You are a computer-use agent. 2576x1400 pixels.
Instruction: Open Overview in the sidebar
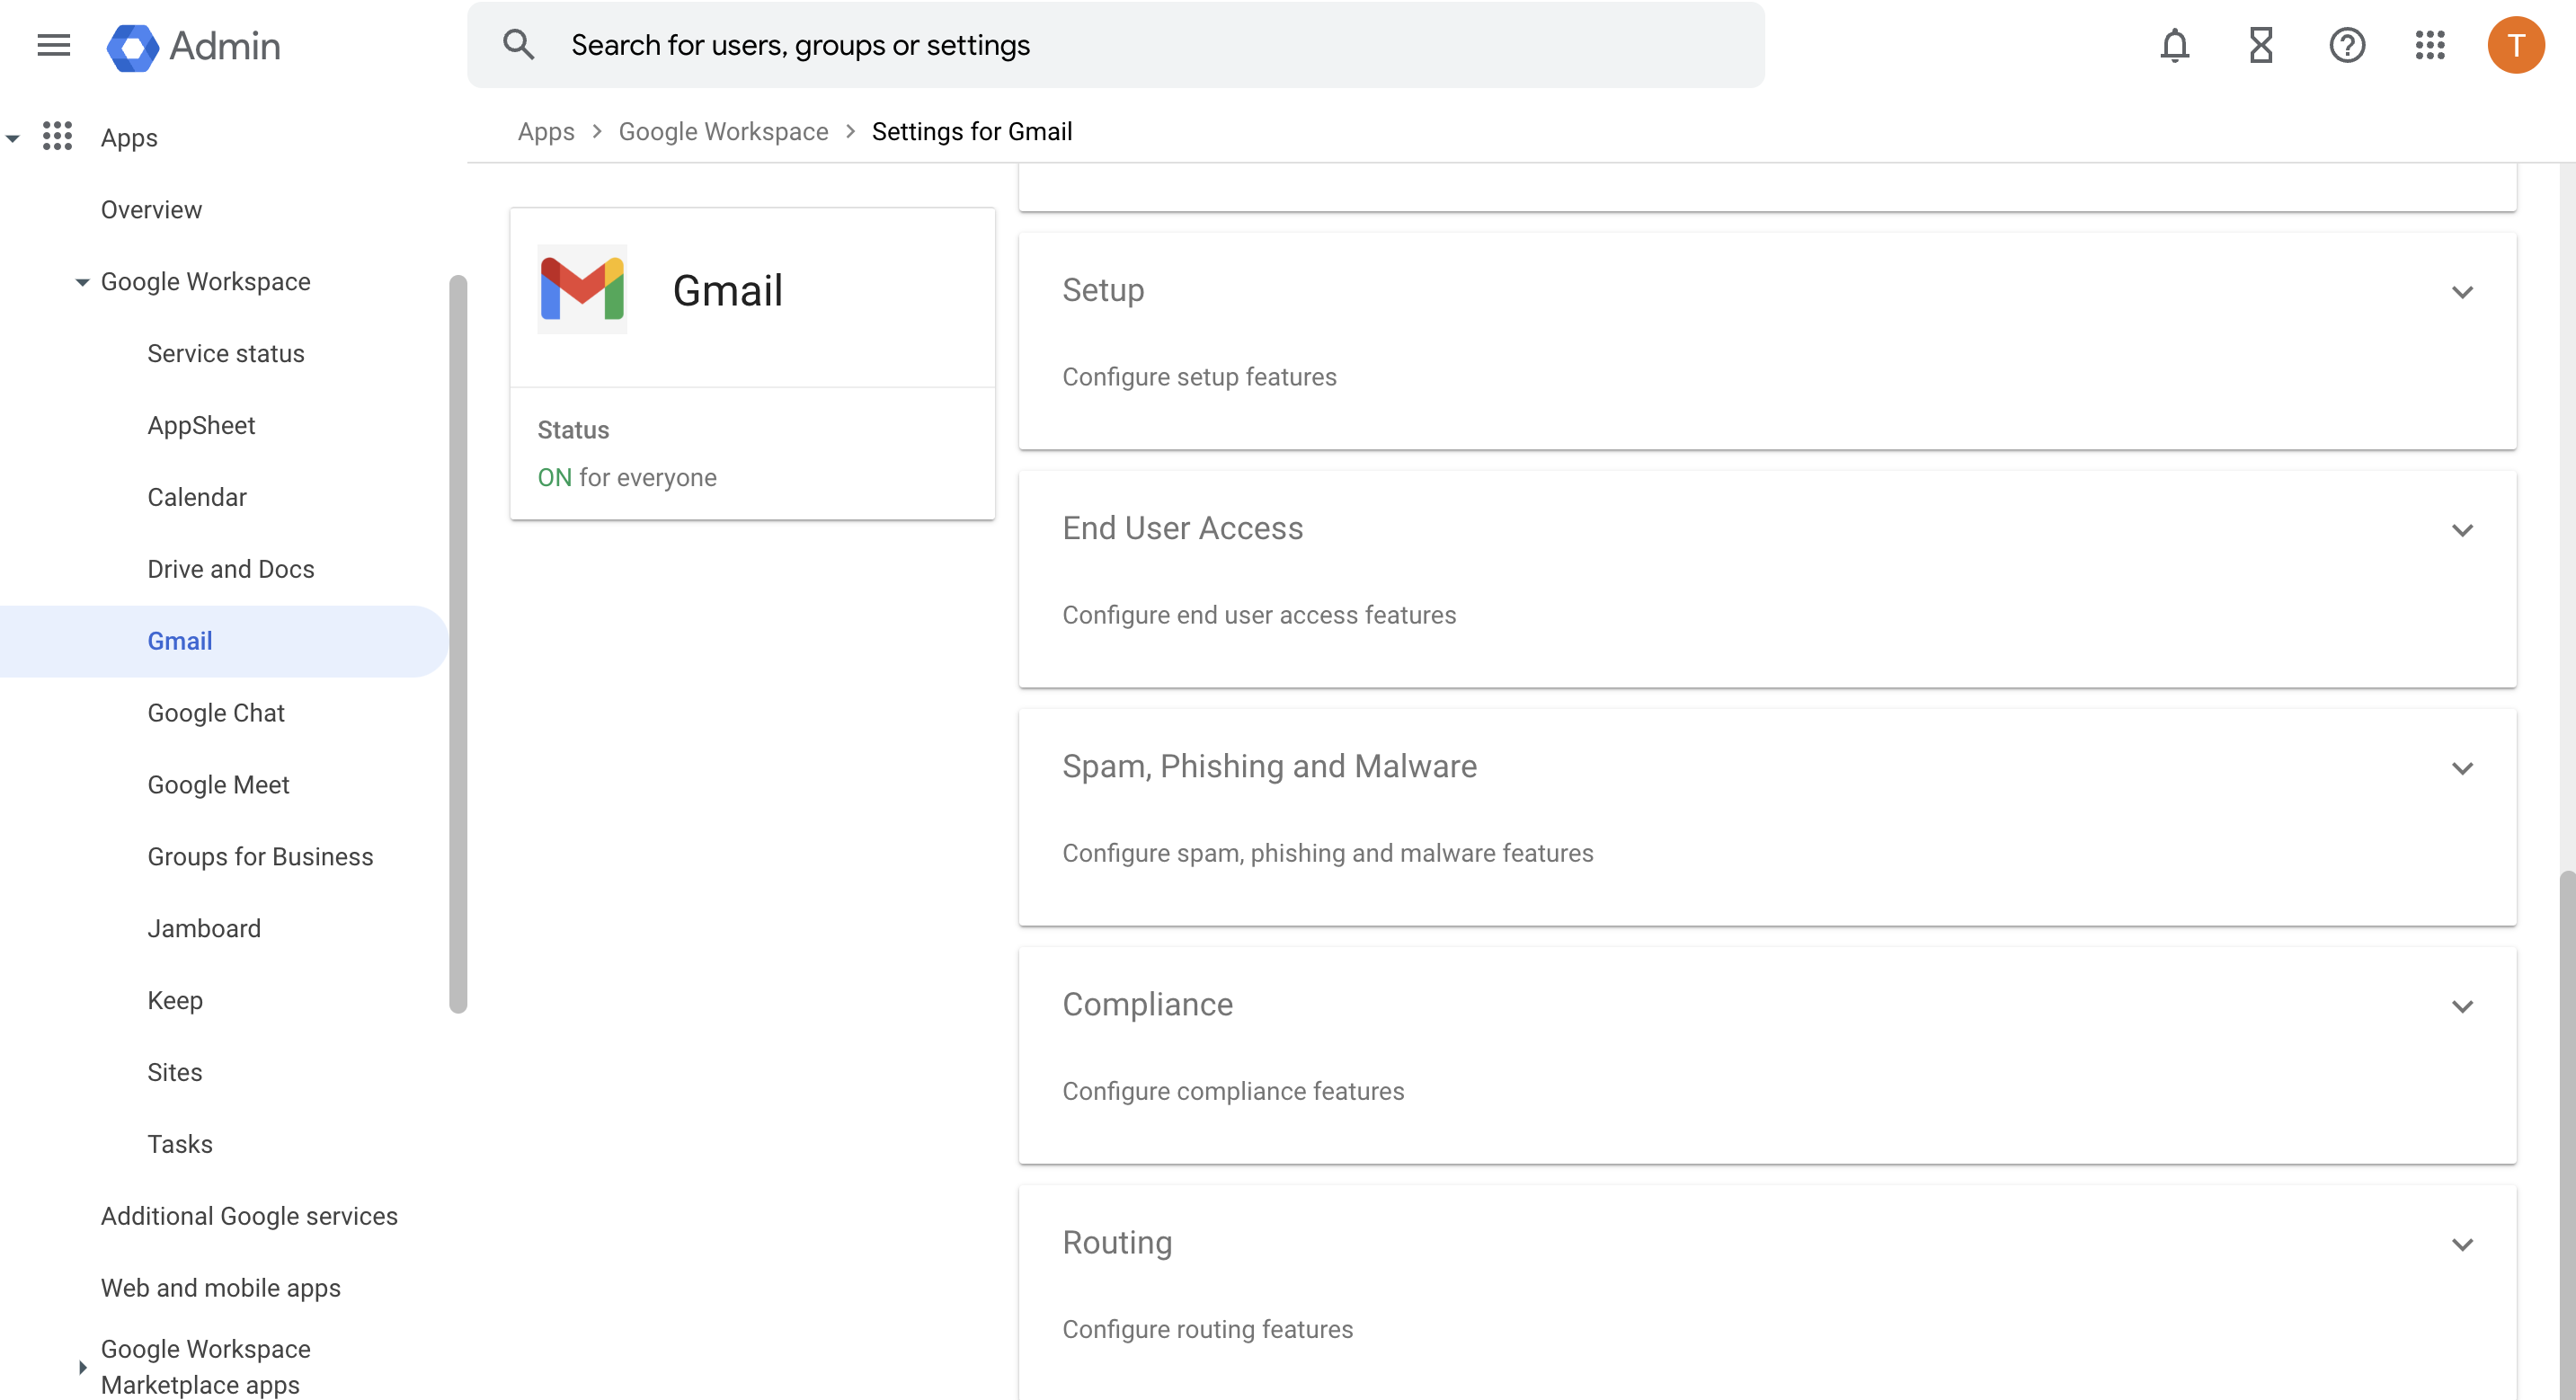click(x=151, y=209)
